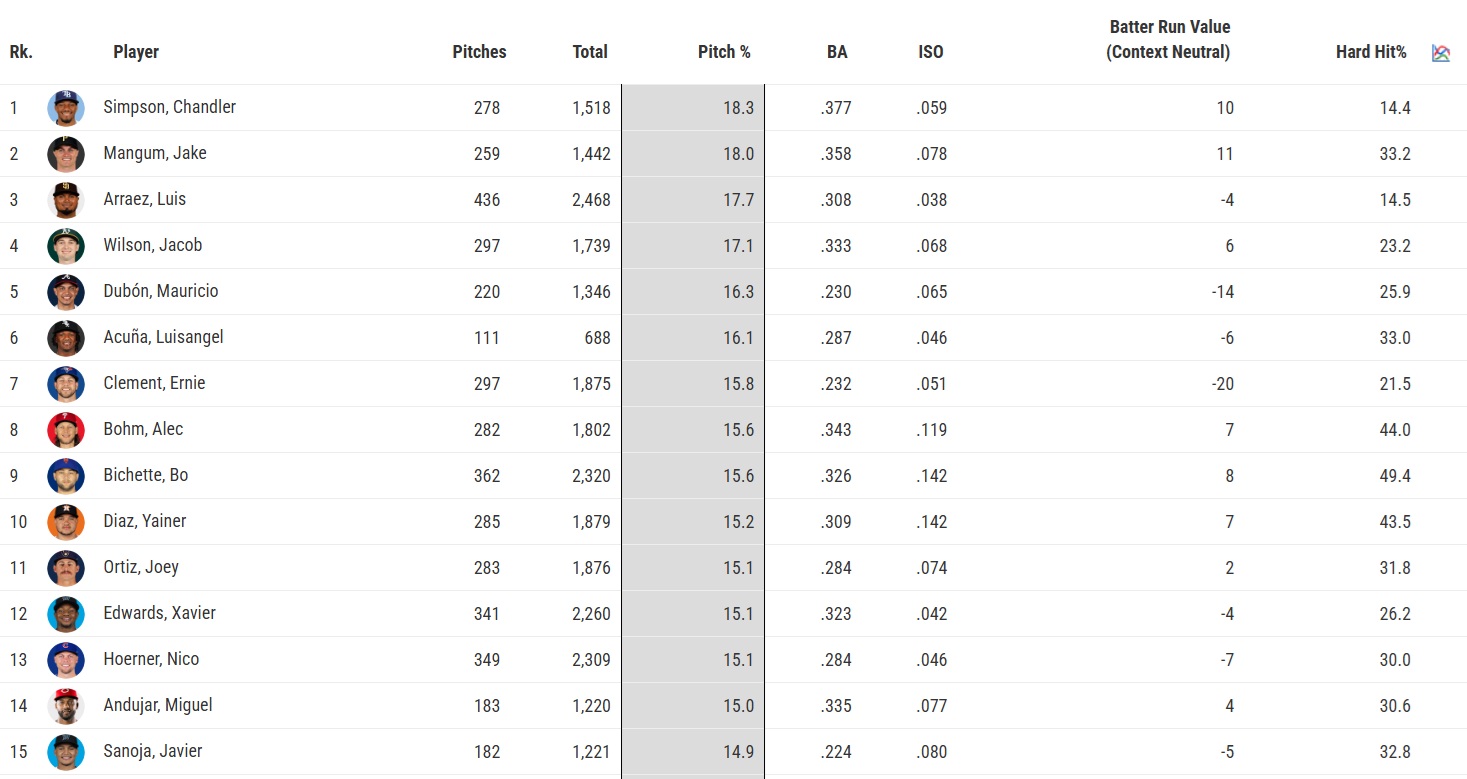Sort by the Total column header
The width and height of the screenshot is (1467, 779).
(590, 52)
